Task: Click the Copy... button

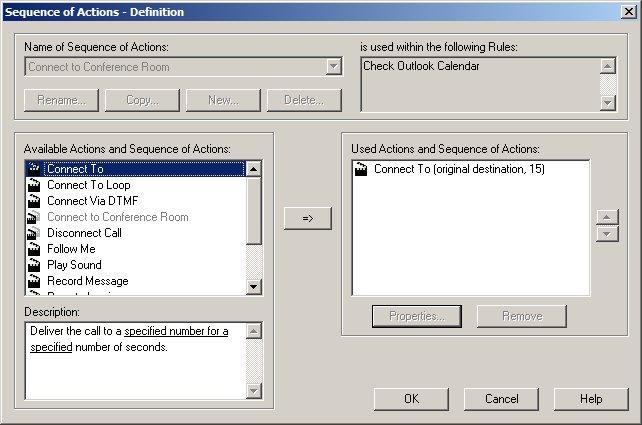Action: pyautogui.click(x=142, y=100)
